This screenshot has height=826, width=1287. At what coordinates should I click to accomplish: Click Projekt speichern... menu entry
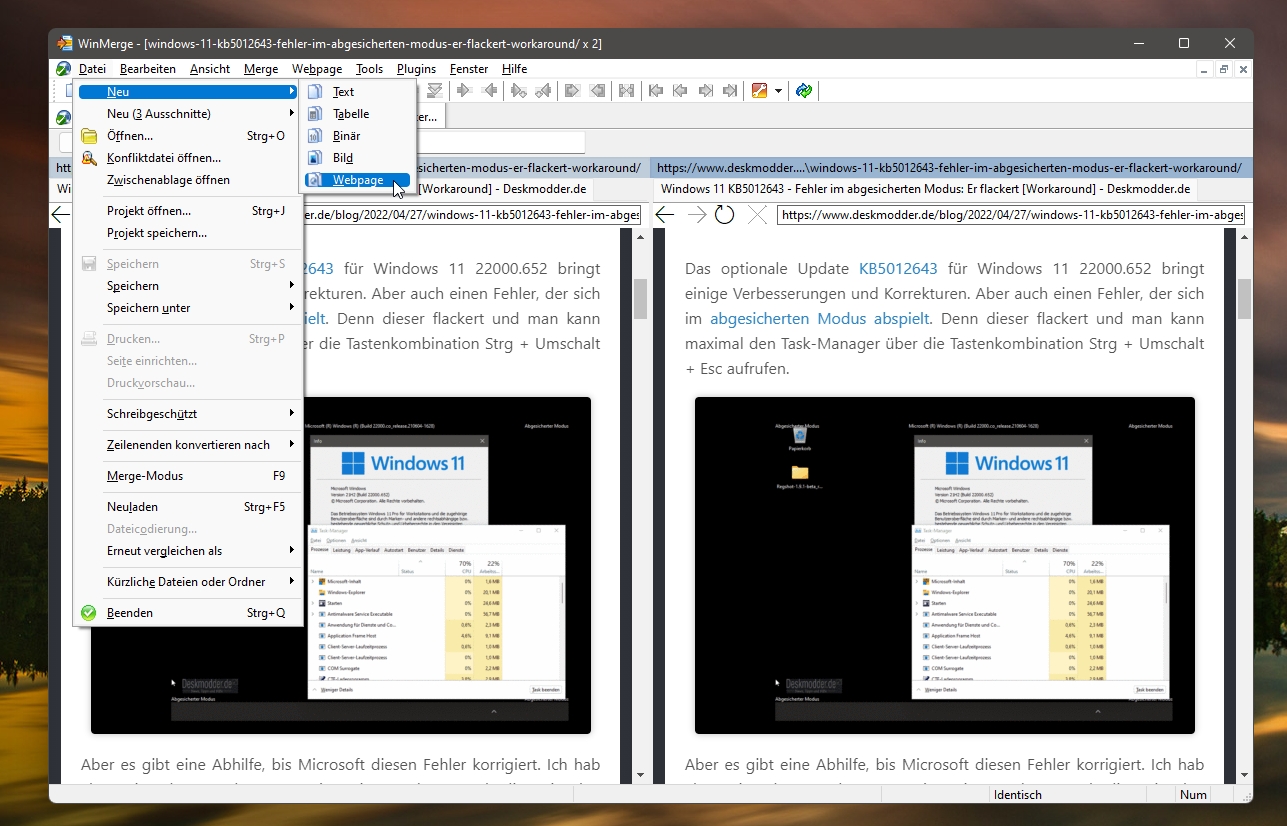click(188, 233)
